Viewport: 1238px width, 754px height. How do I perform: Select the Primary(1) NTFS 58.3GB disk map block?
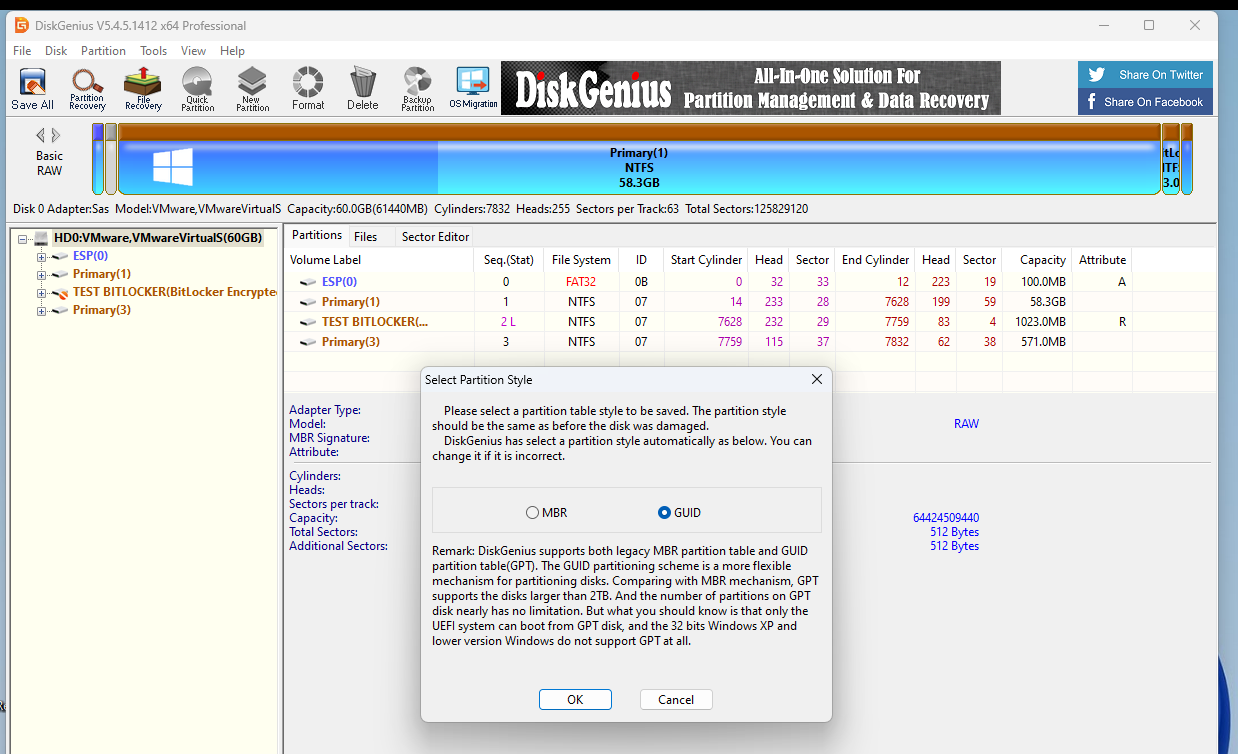click(639, 160)
